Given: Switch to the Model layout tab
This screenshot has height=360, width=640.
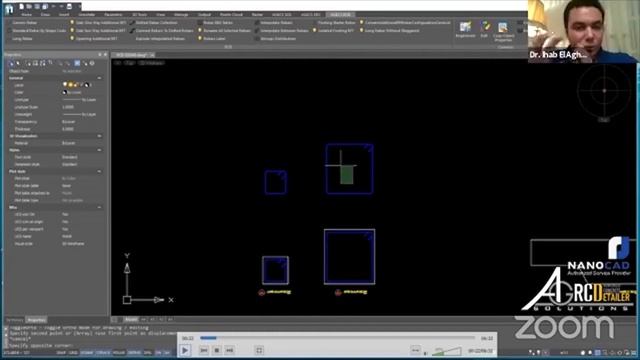Looking at the screenshot, I should 131,320.
